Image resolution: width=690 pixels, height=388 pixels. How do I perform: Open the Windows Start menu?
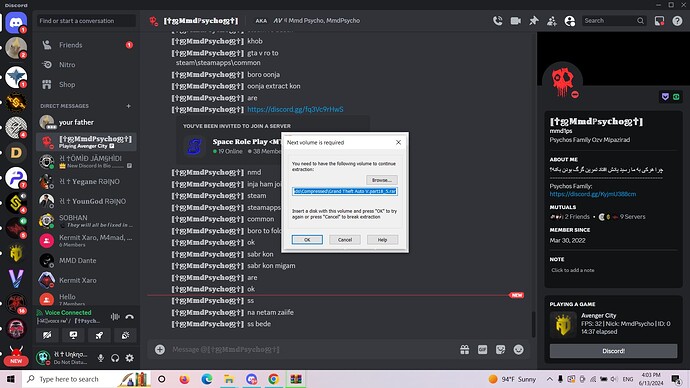coord(11,379)
